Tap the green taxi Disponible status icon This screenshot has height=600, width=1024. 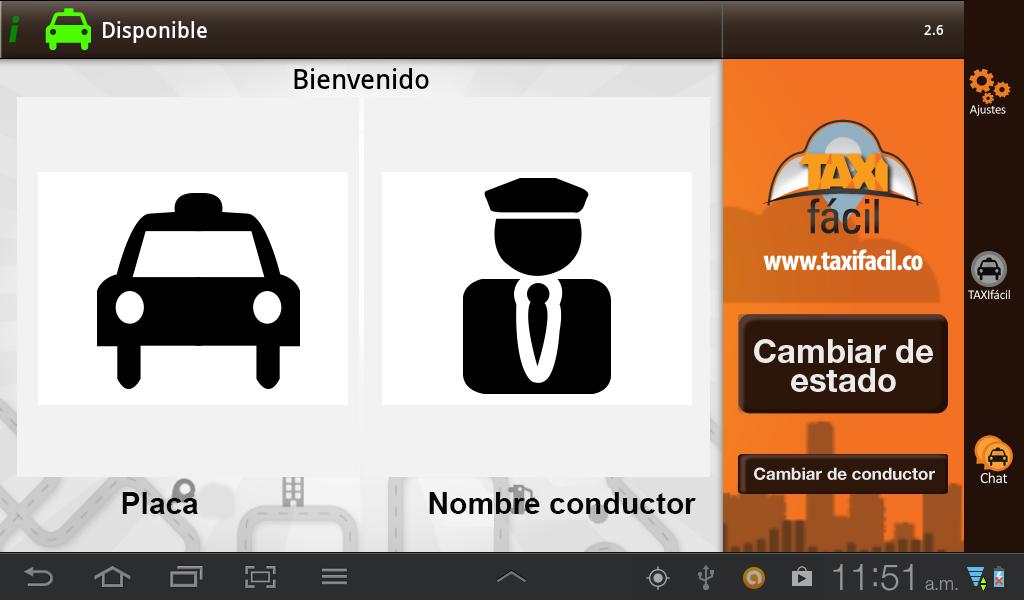66,28
